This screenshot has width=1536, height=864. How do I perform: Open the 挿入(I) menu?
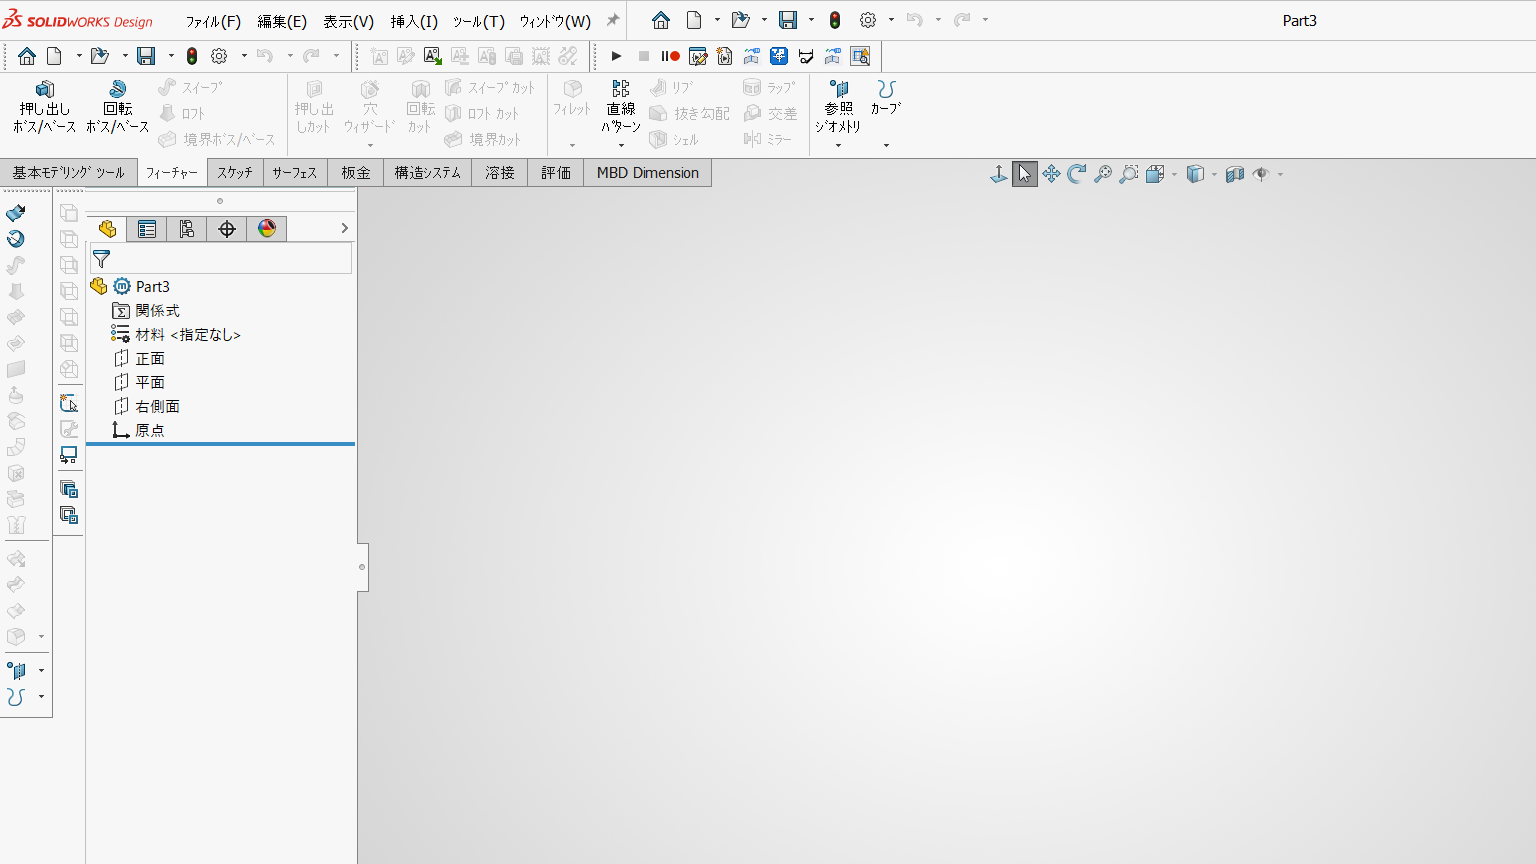pyautogui.click(x=414, y=21)
